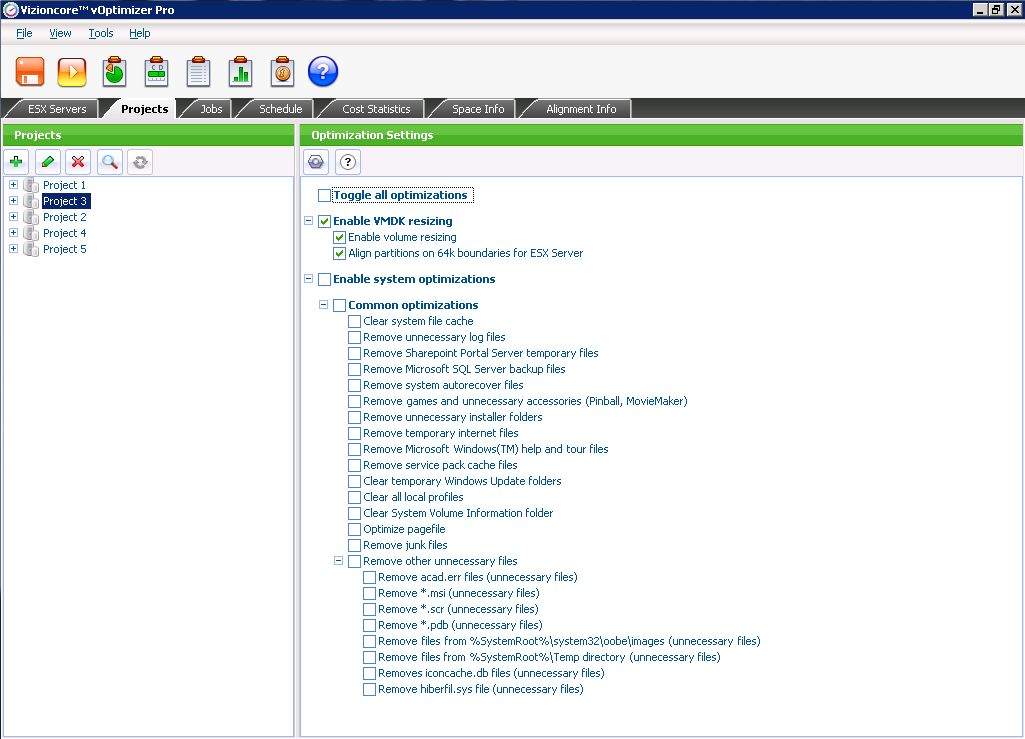Collapse Common optimizations group
This screenshot has width=1025, height=739.
pos(324,304)
